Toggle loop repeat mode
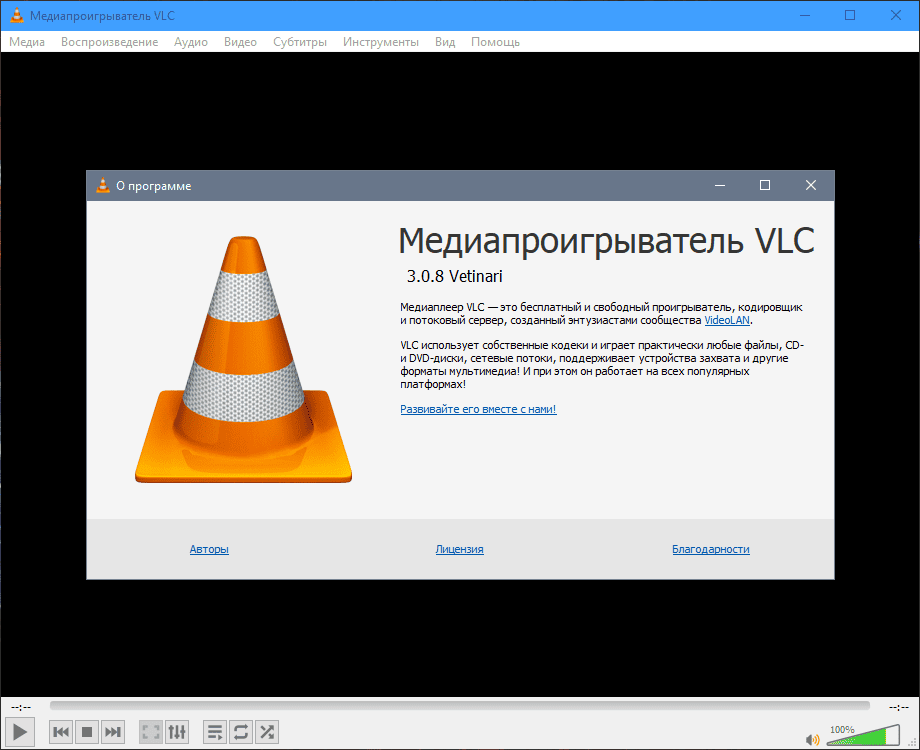The image size is (920, 750). (x=241, y=732)
